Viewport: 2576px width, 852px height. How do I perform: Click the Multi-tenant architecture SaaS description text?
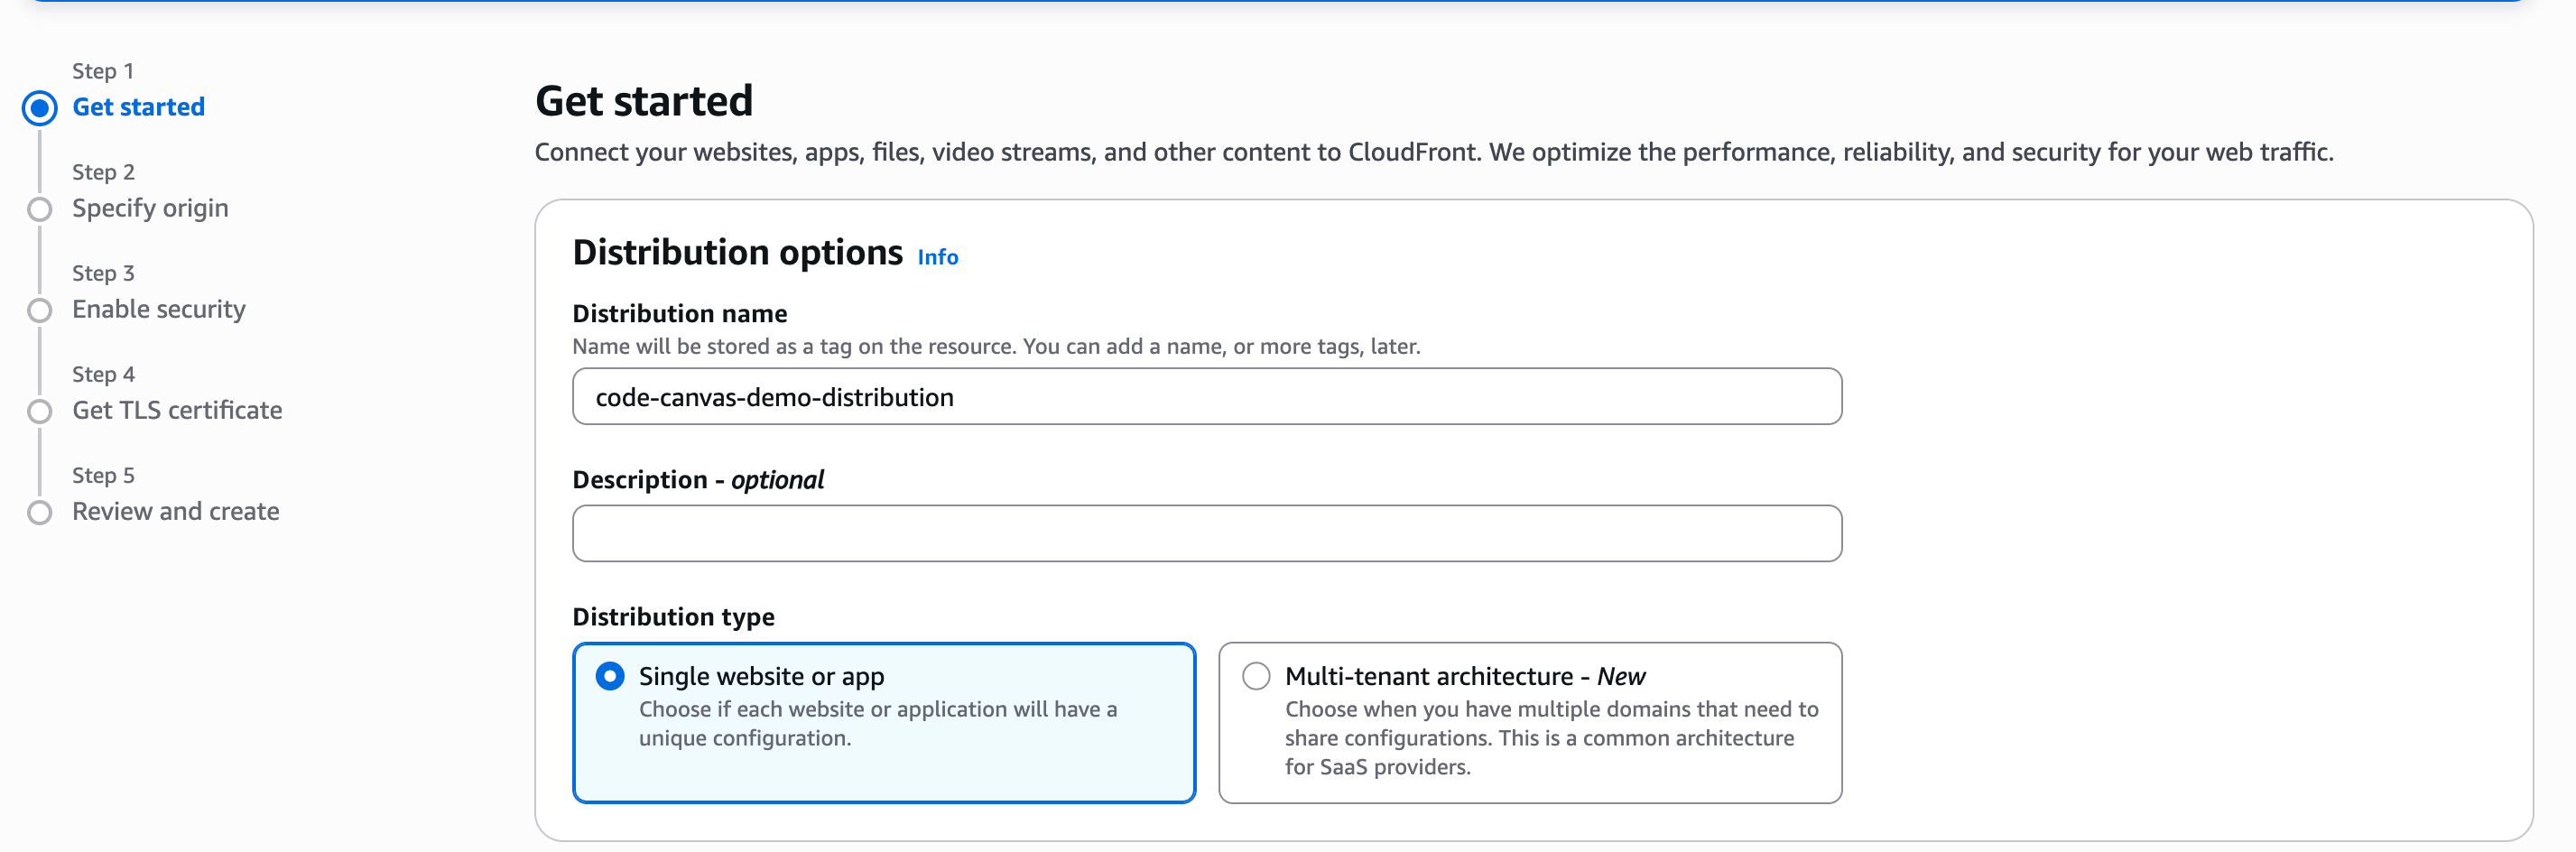click(1550, 738)
